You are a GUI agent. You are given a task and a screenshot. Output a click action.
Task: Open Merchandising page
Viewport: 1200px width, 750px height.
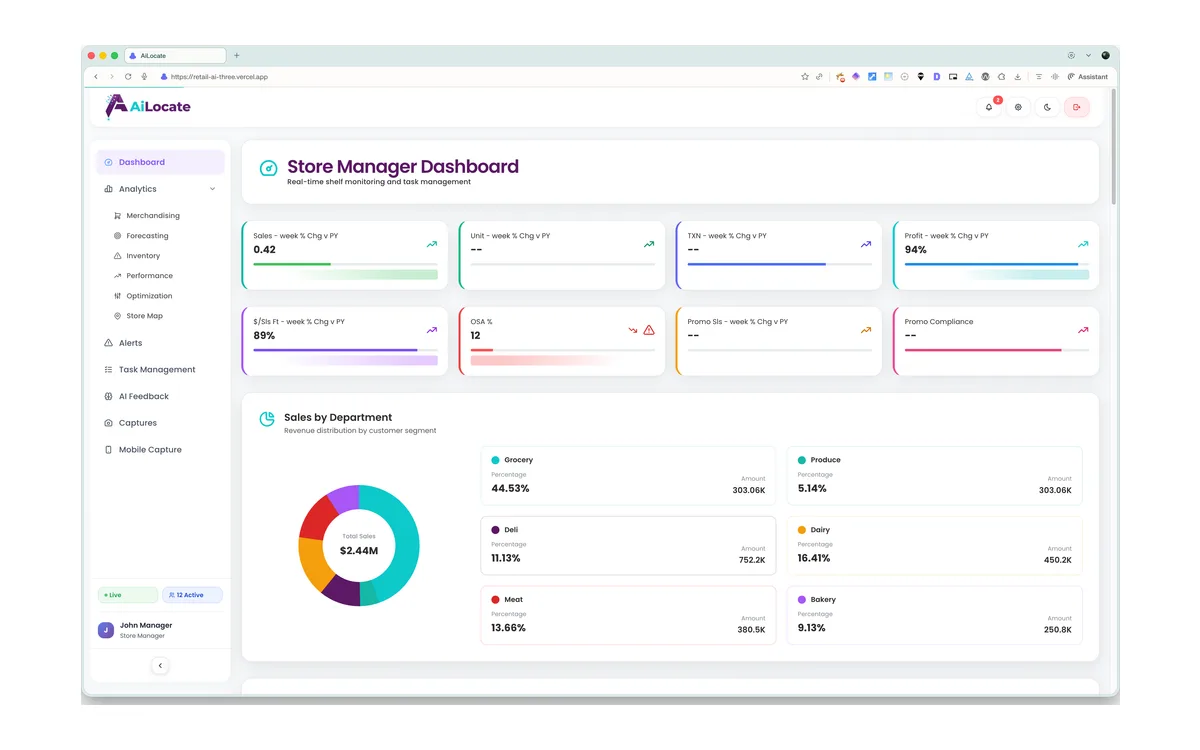(153, 216)
